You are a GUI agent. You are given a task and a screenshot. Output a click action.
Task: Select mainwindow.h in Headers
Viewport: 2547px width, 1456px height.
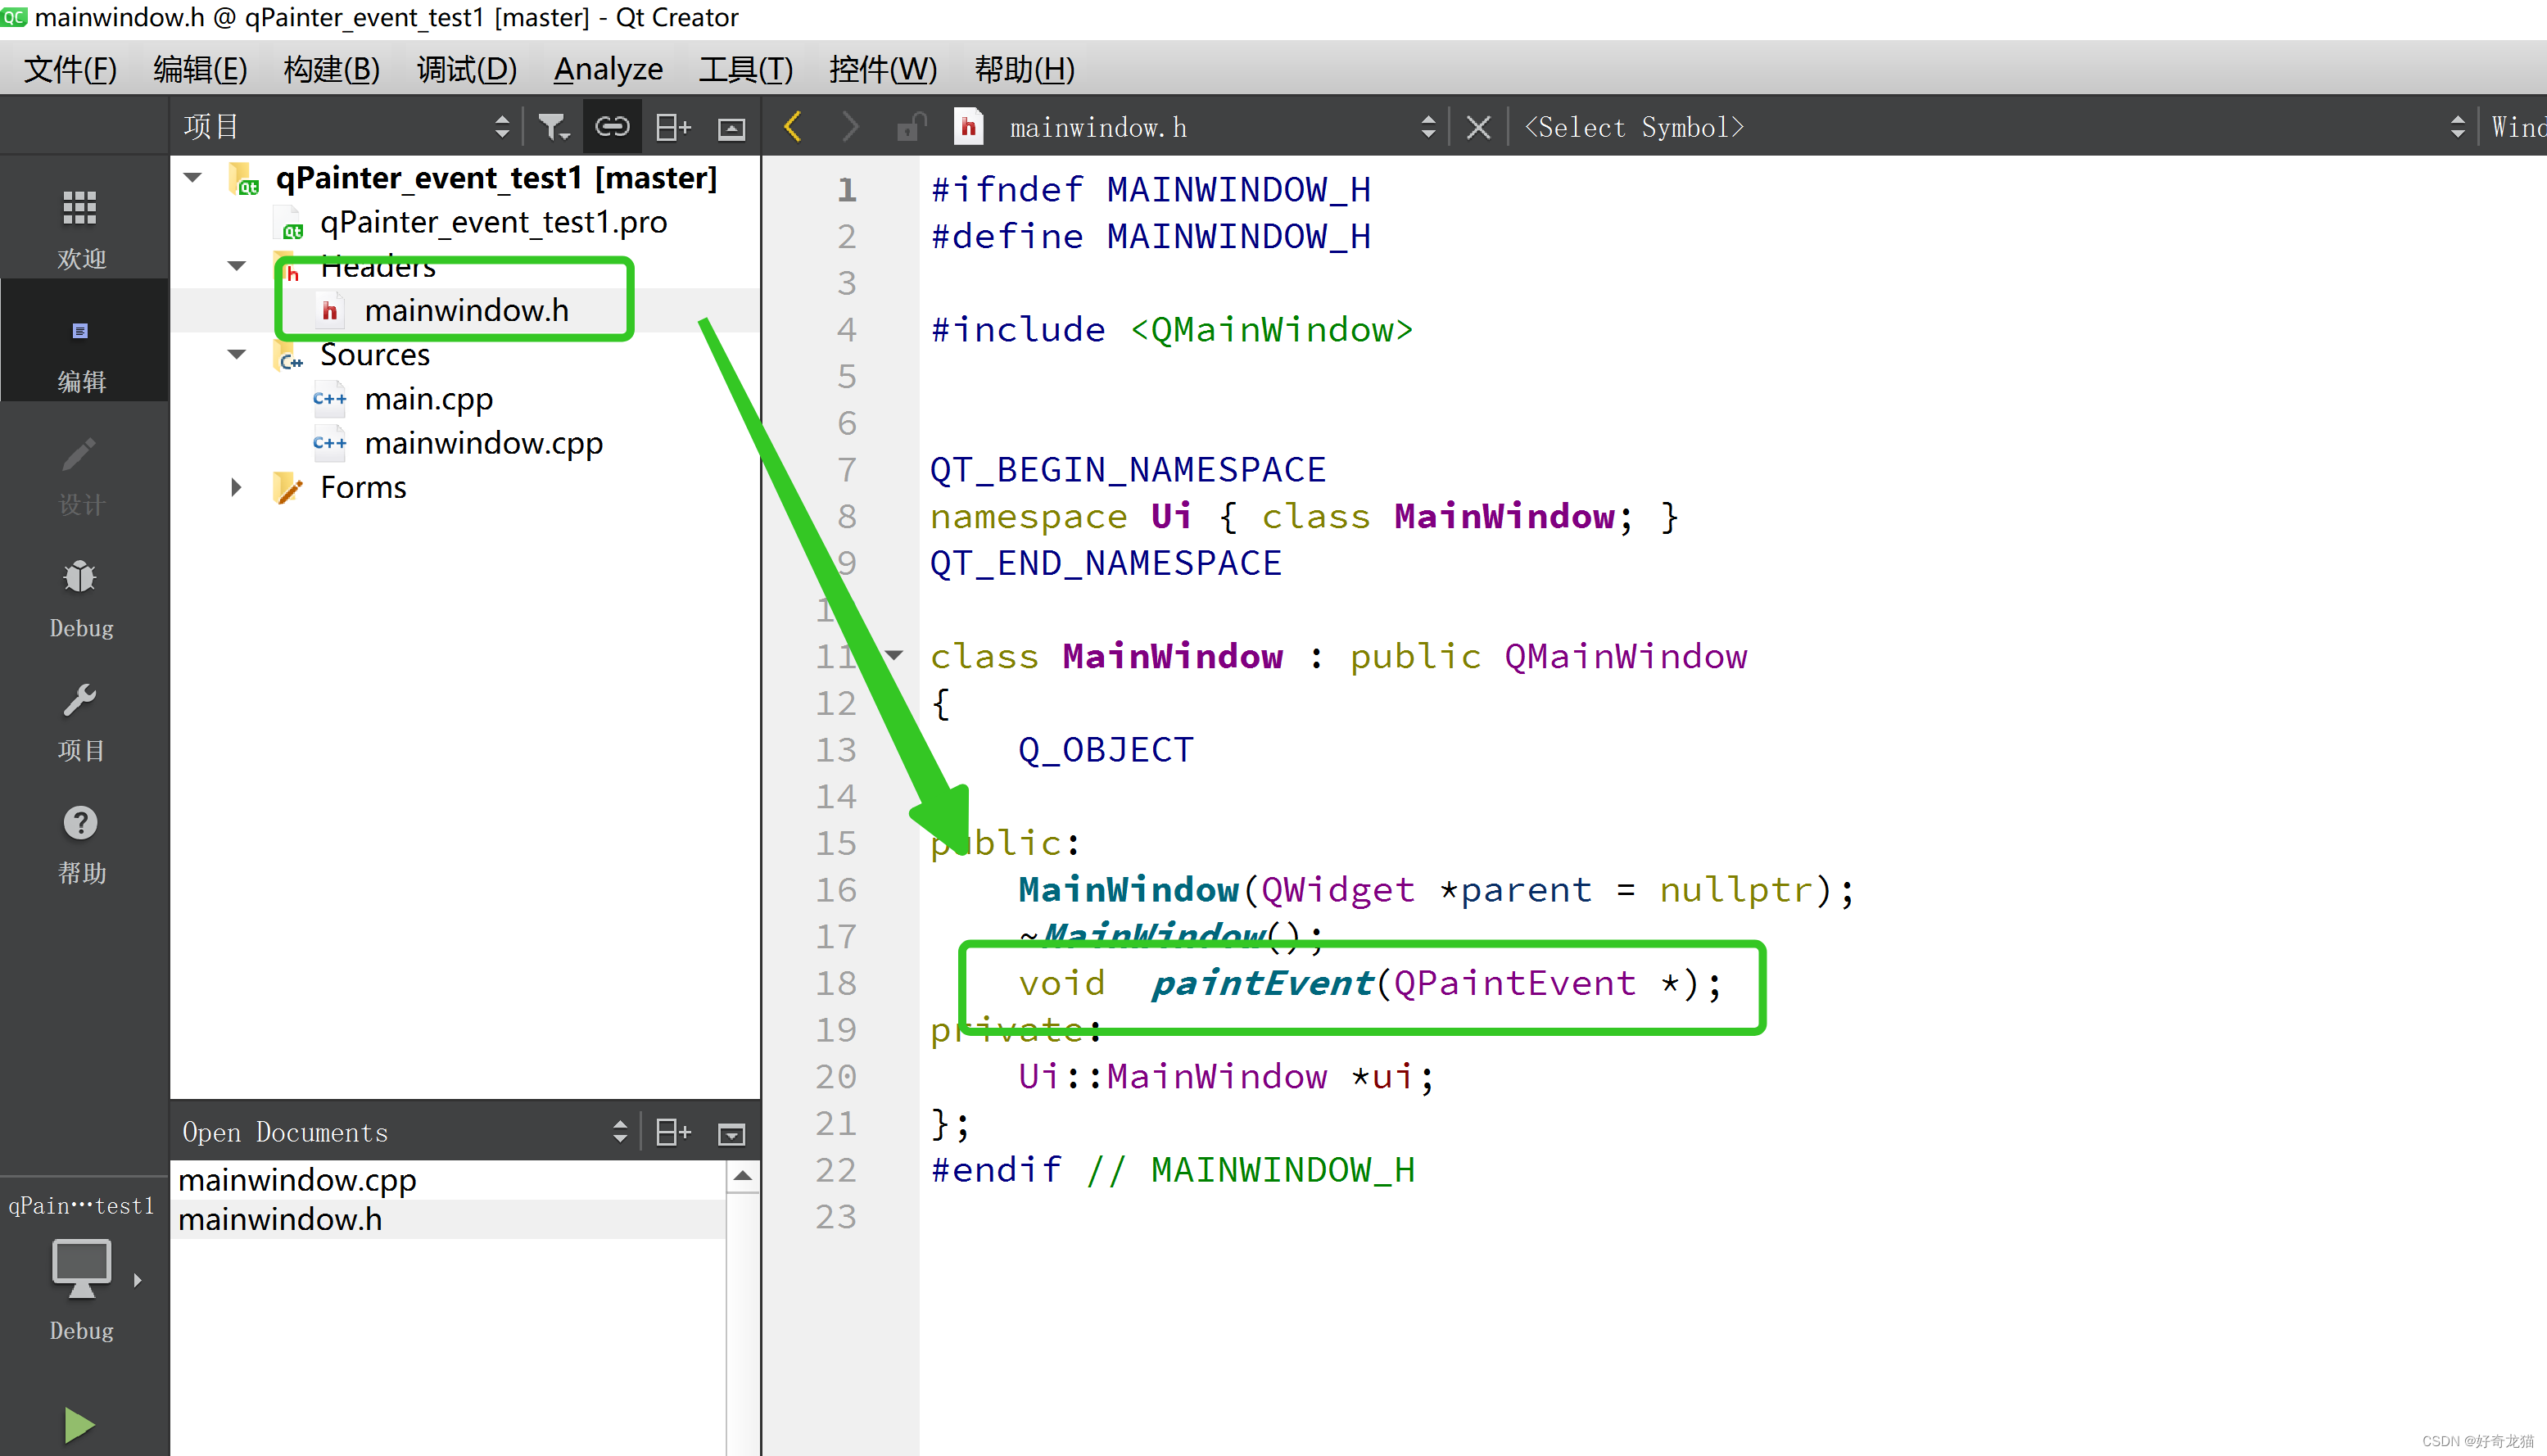click(x=466, y=310)
